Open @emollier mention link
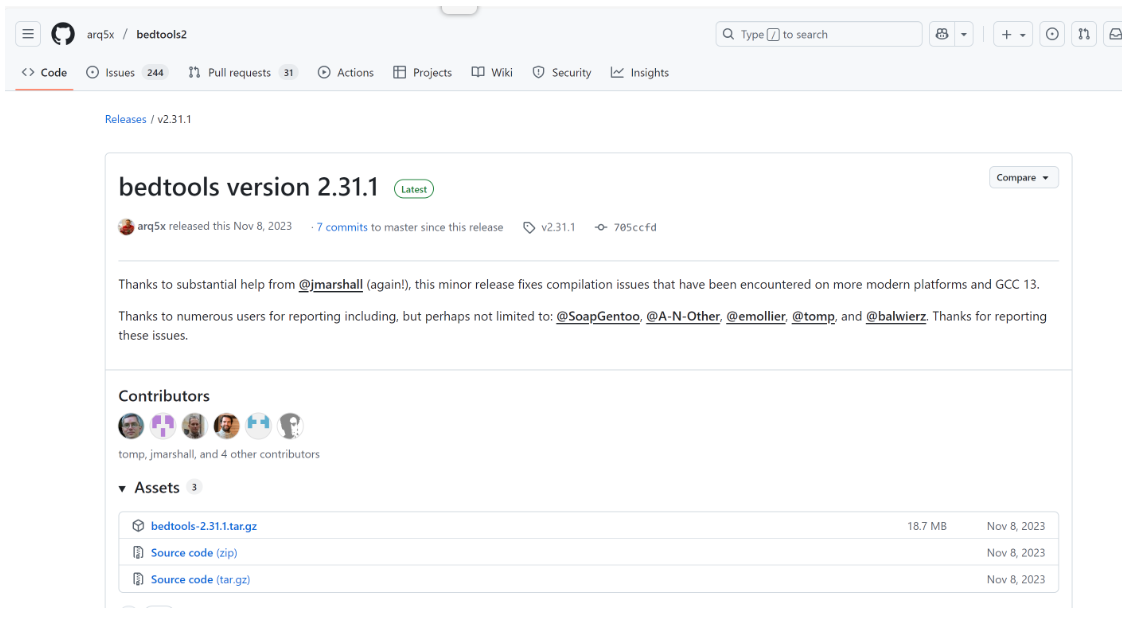The width and height of the screenshot is (1122, 622). click(756, 316)
